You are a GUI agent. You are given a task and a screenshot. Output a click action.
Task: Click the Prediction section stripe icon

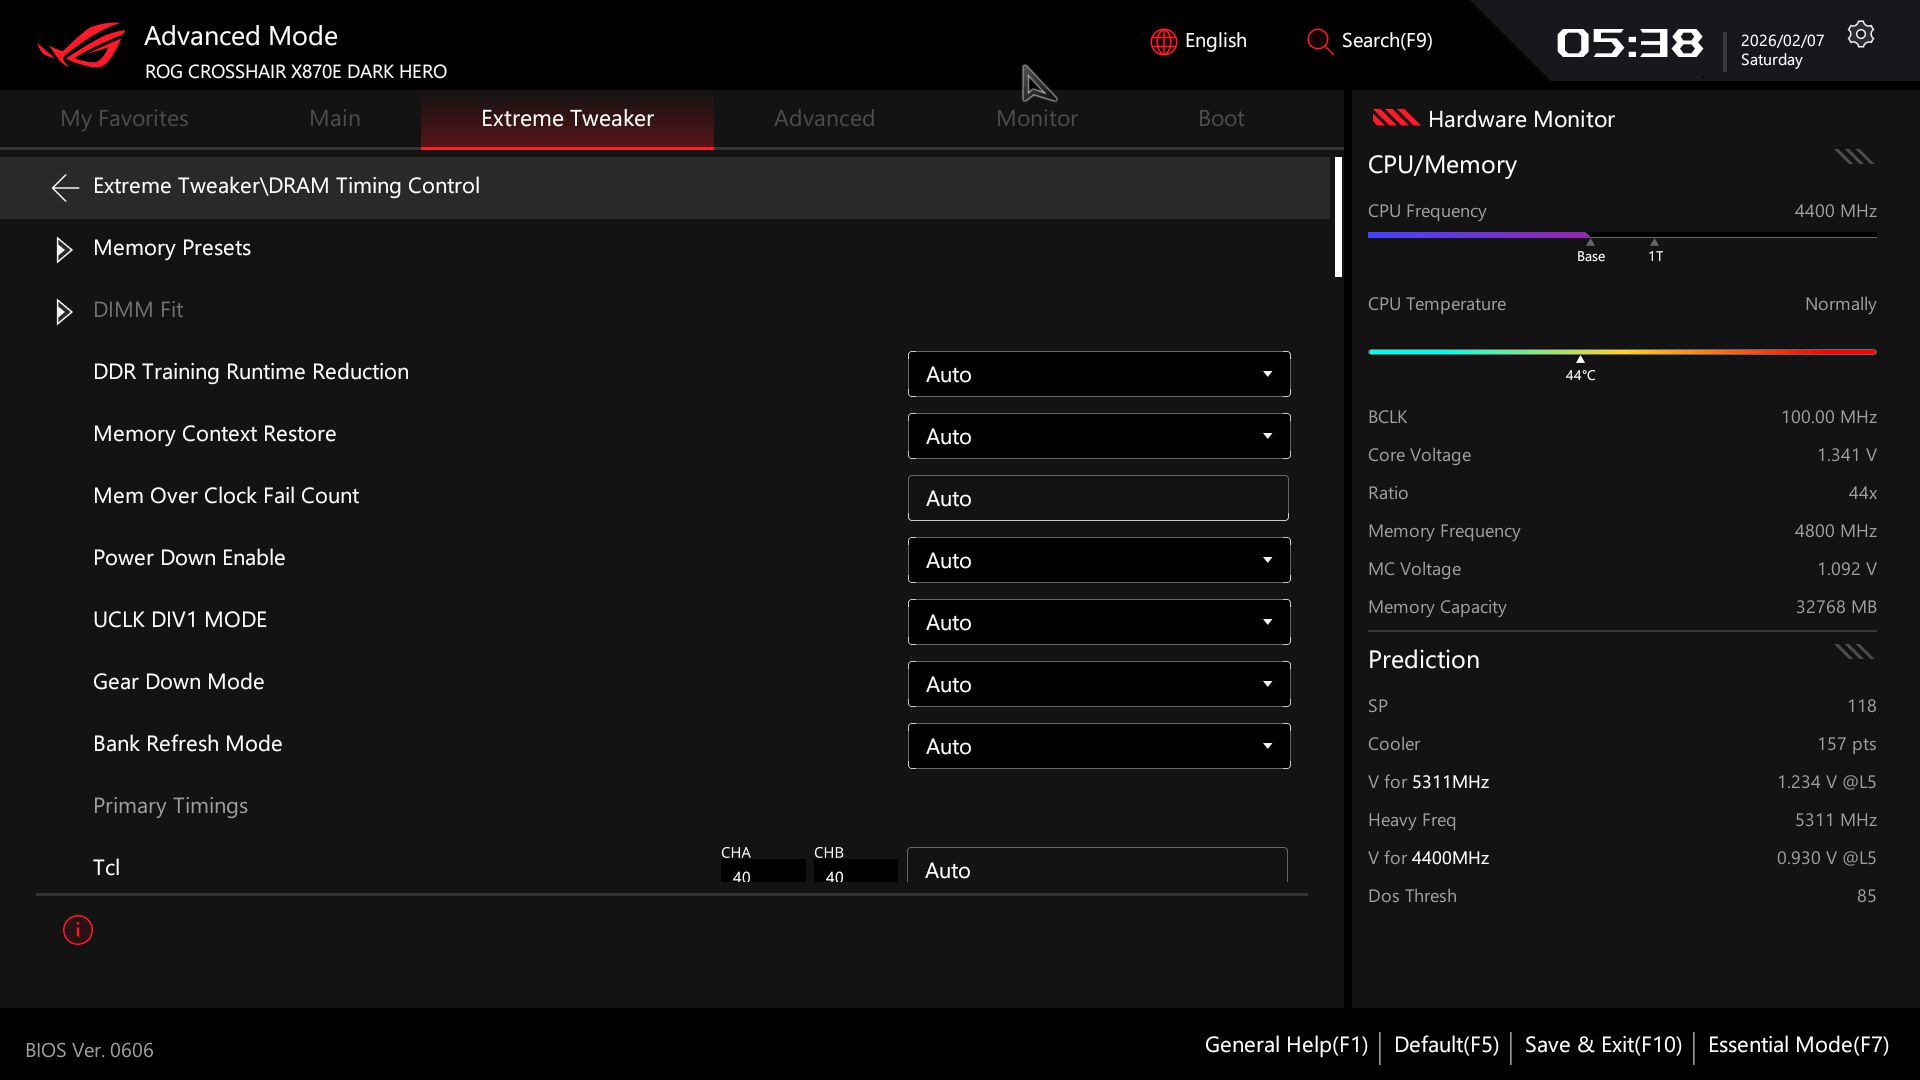(1853, 652)
